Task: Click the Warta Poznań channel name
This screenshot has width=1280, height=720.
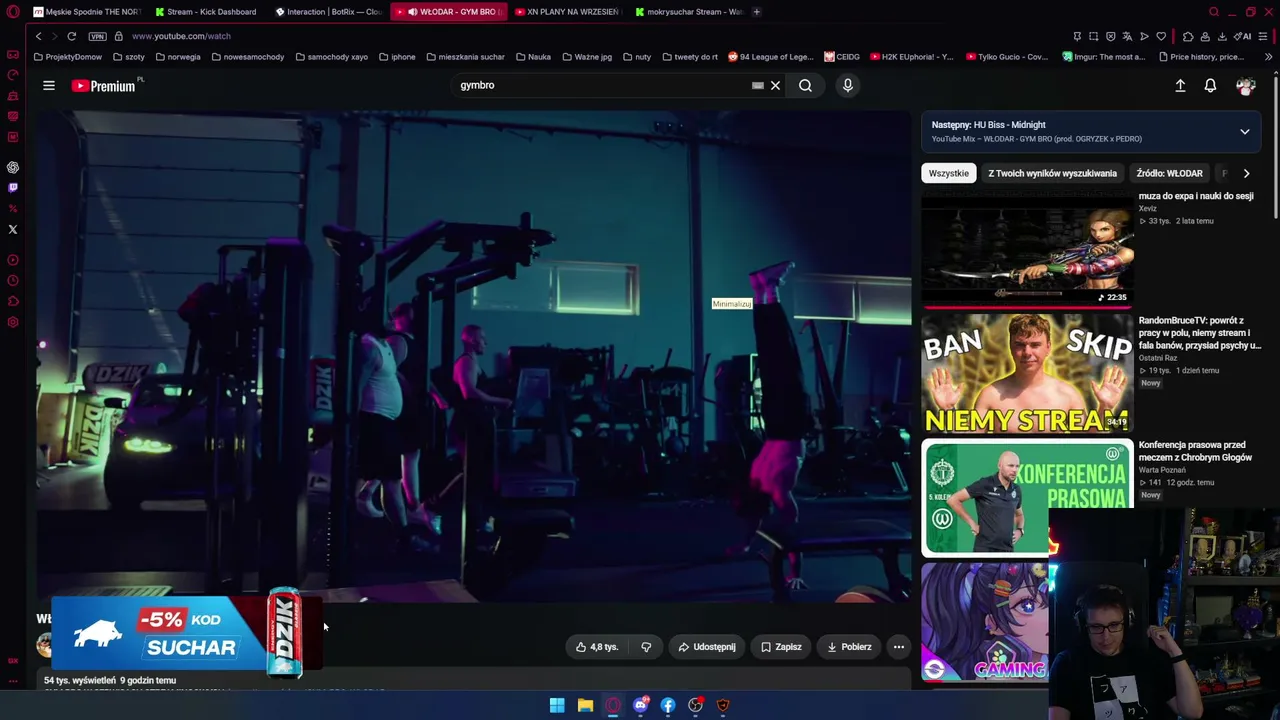Action: 1162,470
